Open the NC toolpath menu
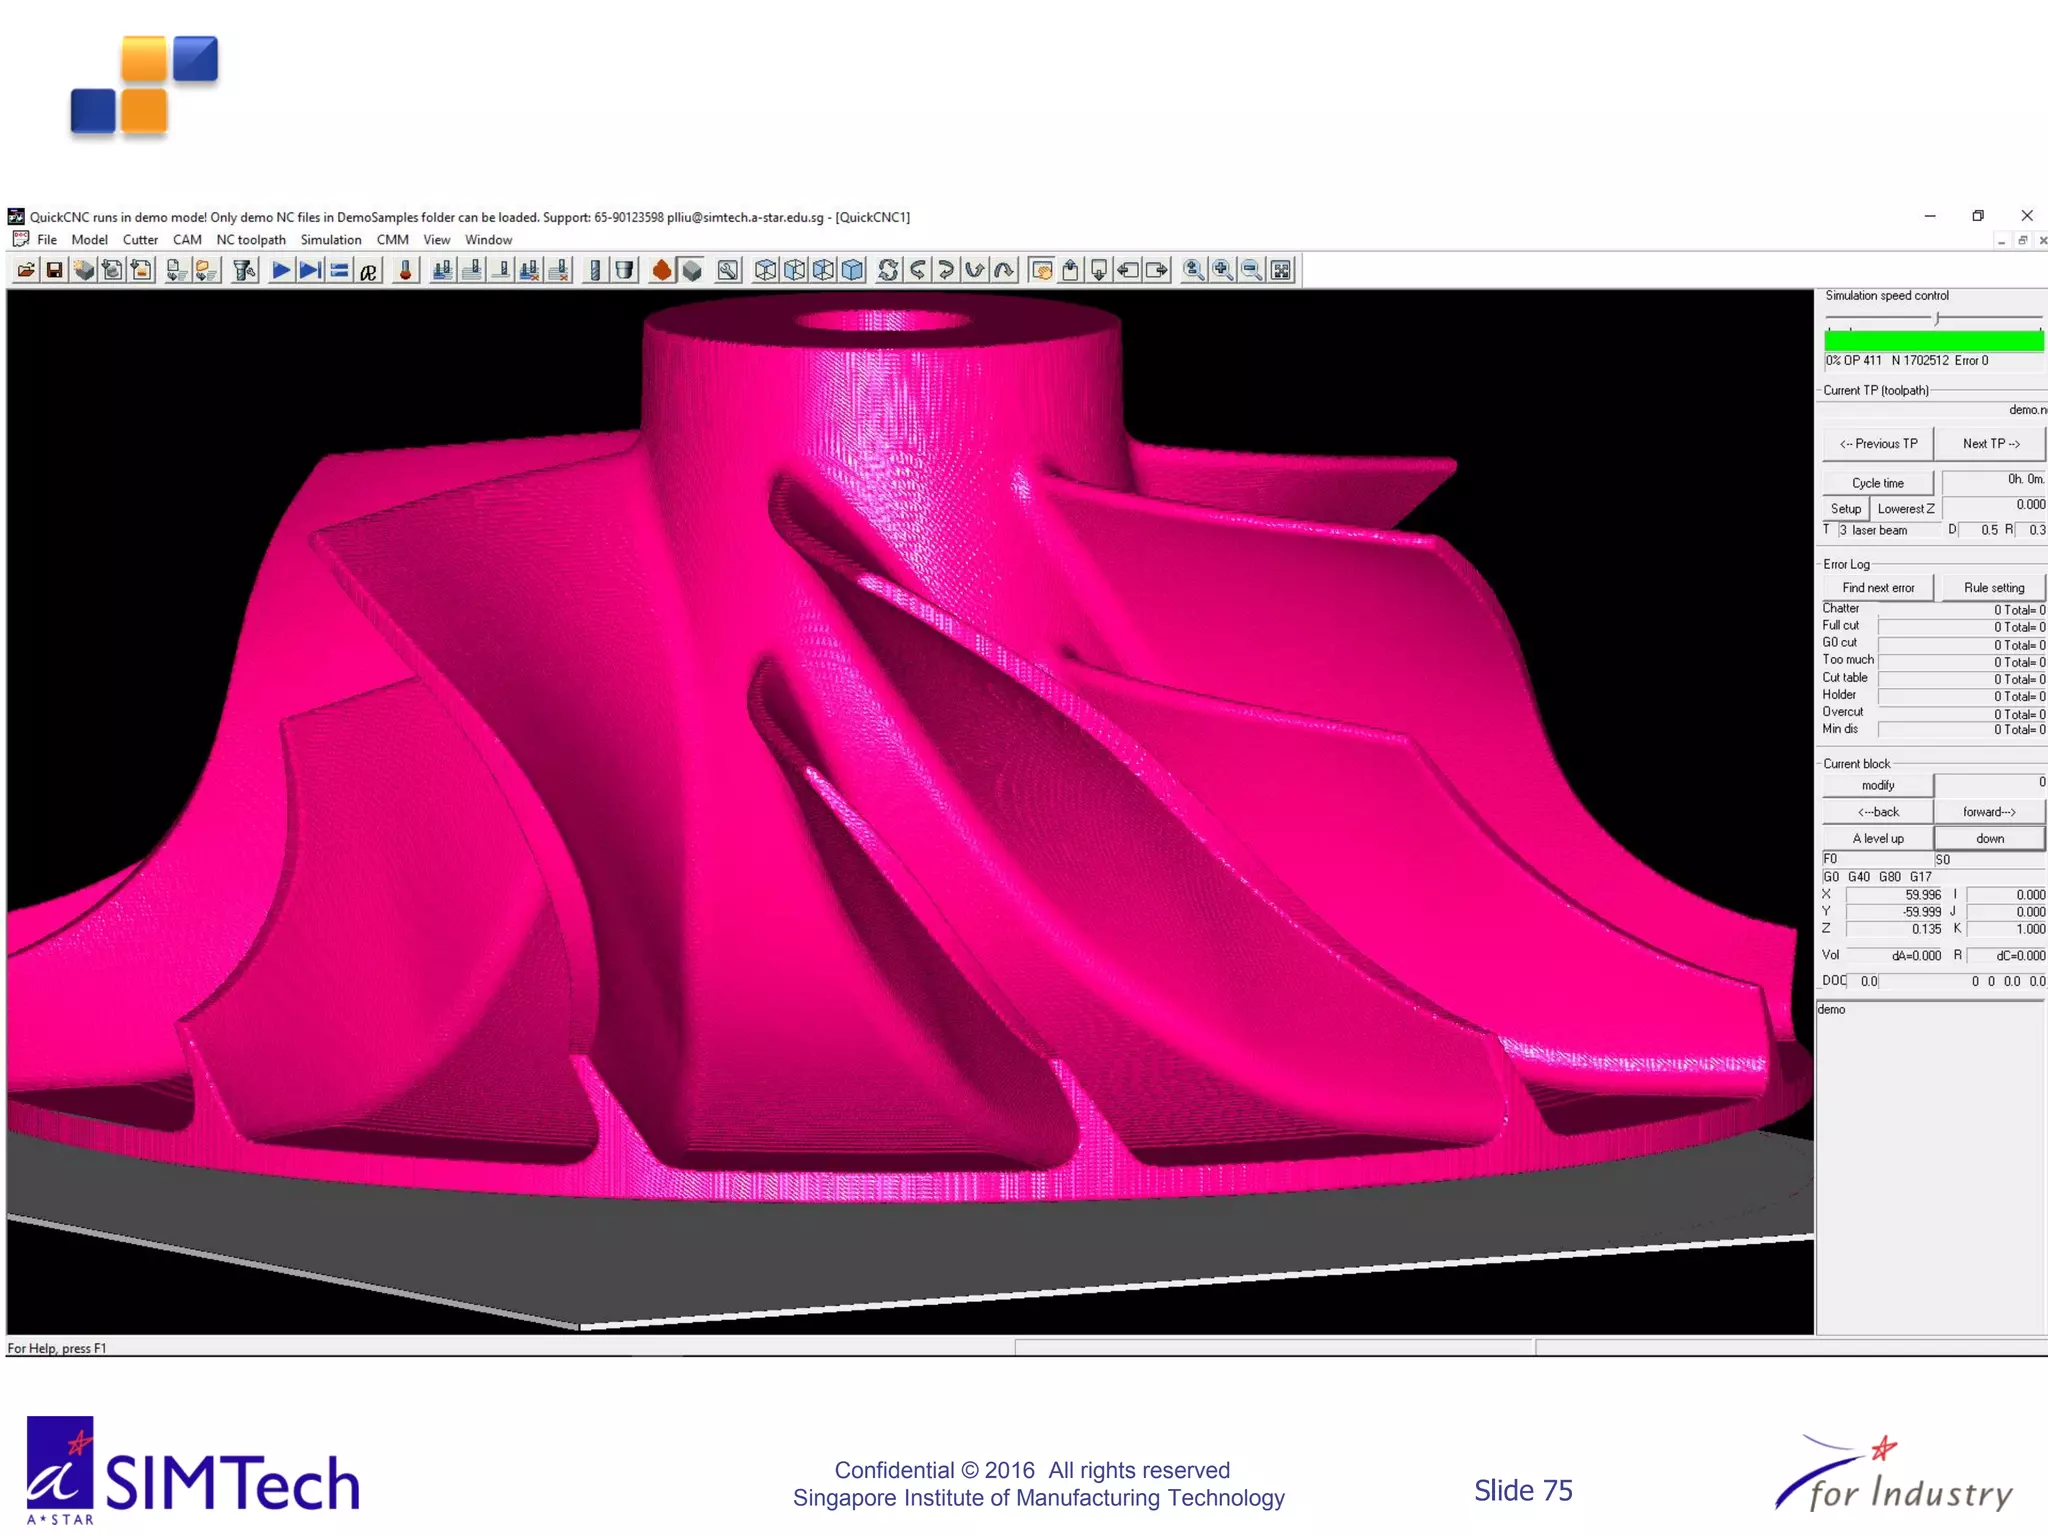 point(251,240)
